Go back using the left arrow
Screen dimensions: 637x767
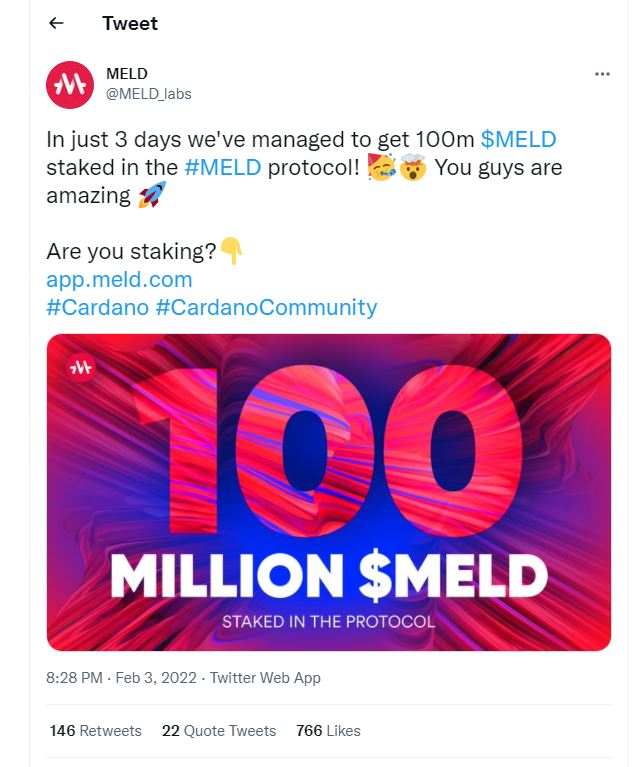pyautogui.click(x=57, y=23)
